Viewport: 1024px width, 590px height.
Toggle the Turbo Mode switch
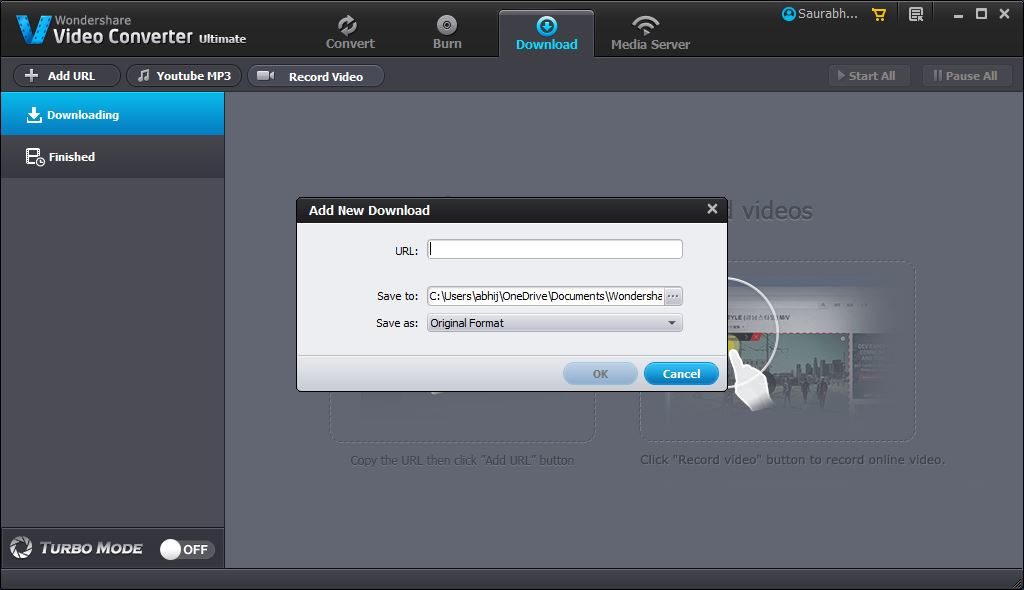pyautogui.click(x=186, y=549)
